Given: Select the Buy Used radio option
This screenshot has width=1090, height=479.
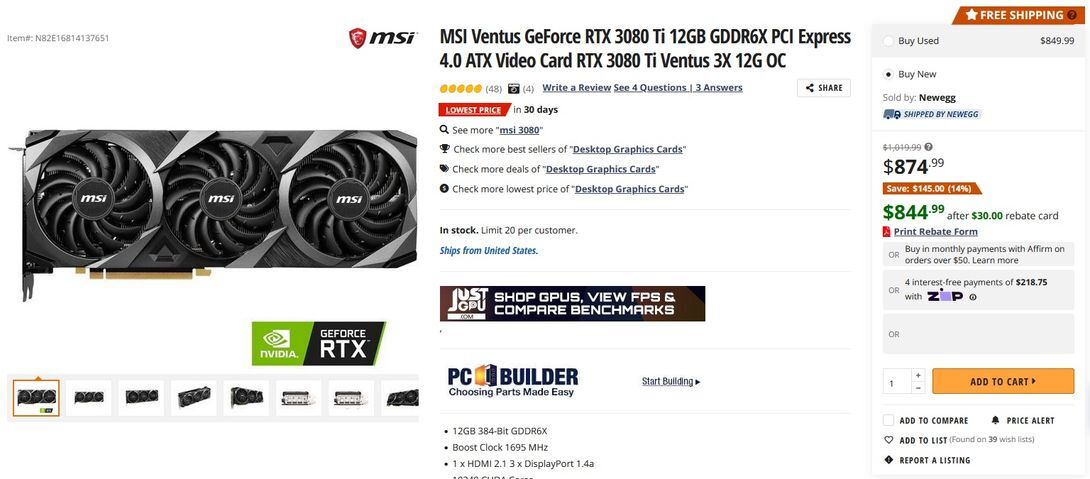Looking at the screenshot, I should click(888, 41).
